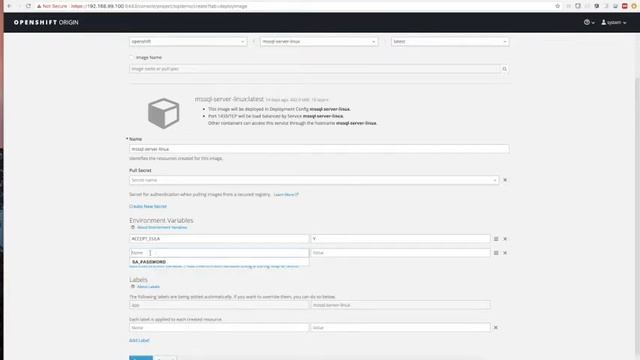Open the pull secret Learn More link
The height and width of the screenshot is (360, 640).
pos(286,195)
